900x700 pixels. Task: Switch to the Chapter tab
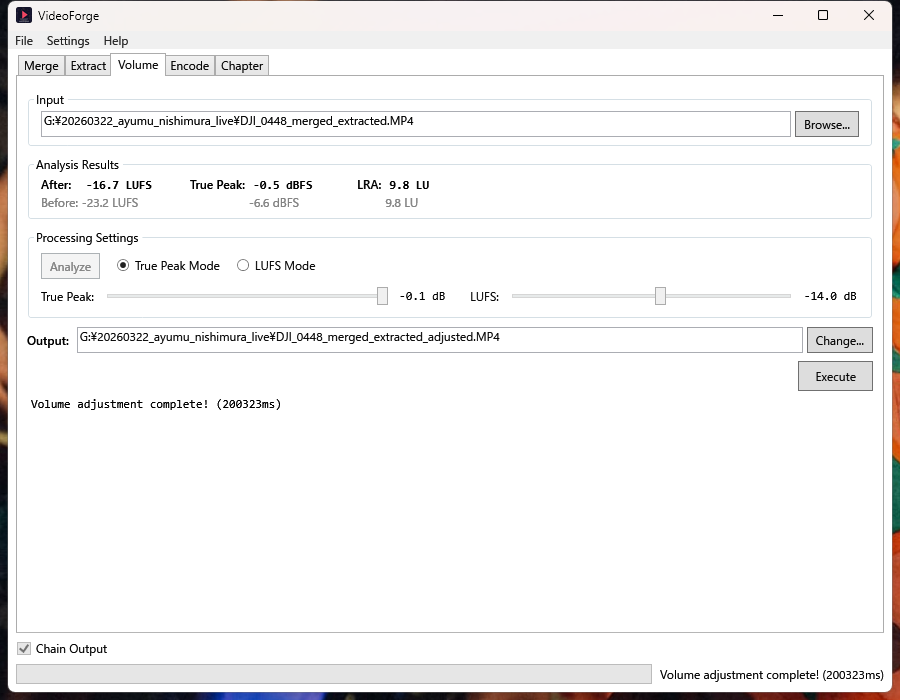242,66
